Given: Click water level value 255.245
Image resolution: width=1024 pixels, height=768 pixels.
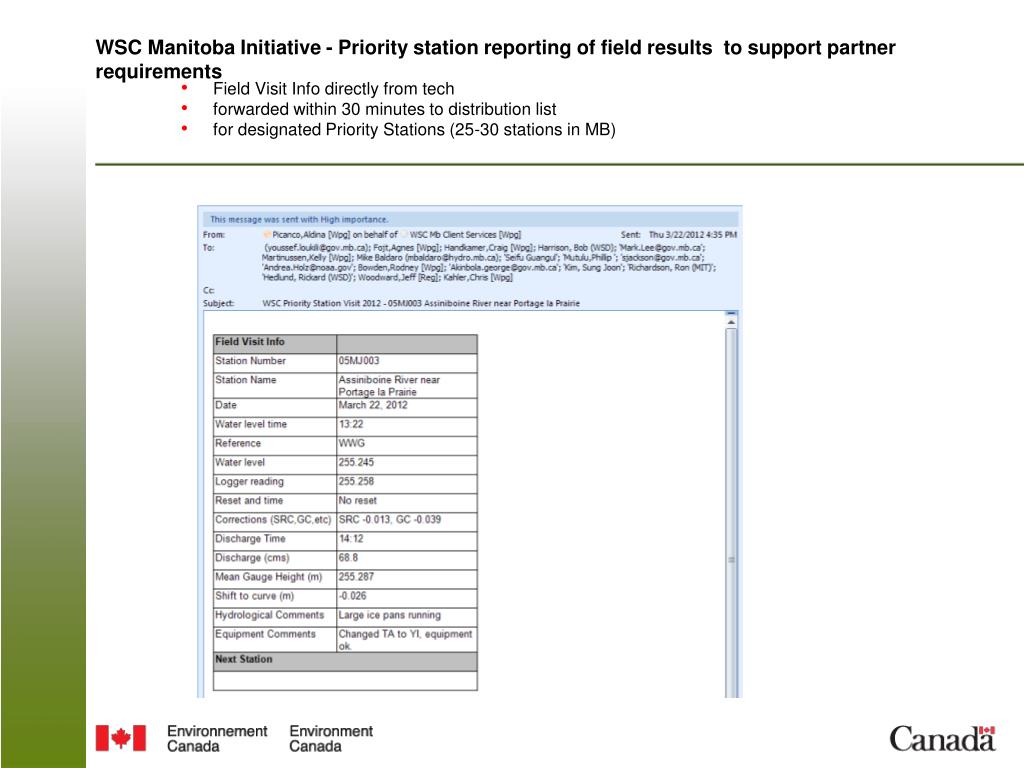Looking at the screenshot, I should coord(407,463).
